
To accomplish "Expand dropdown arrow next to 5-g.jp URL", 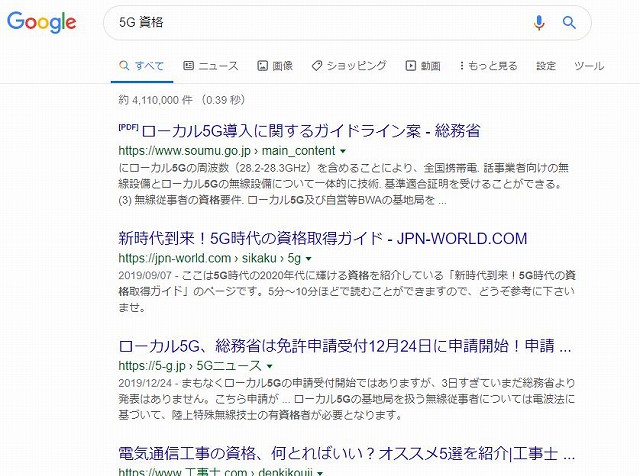I will click(269, 366).
